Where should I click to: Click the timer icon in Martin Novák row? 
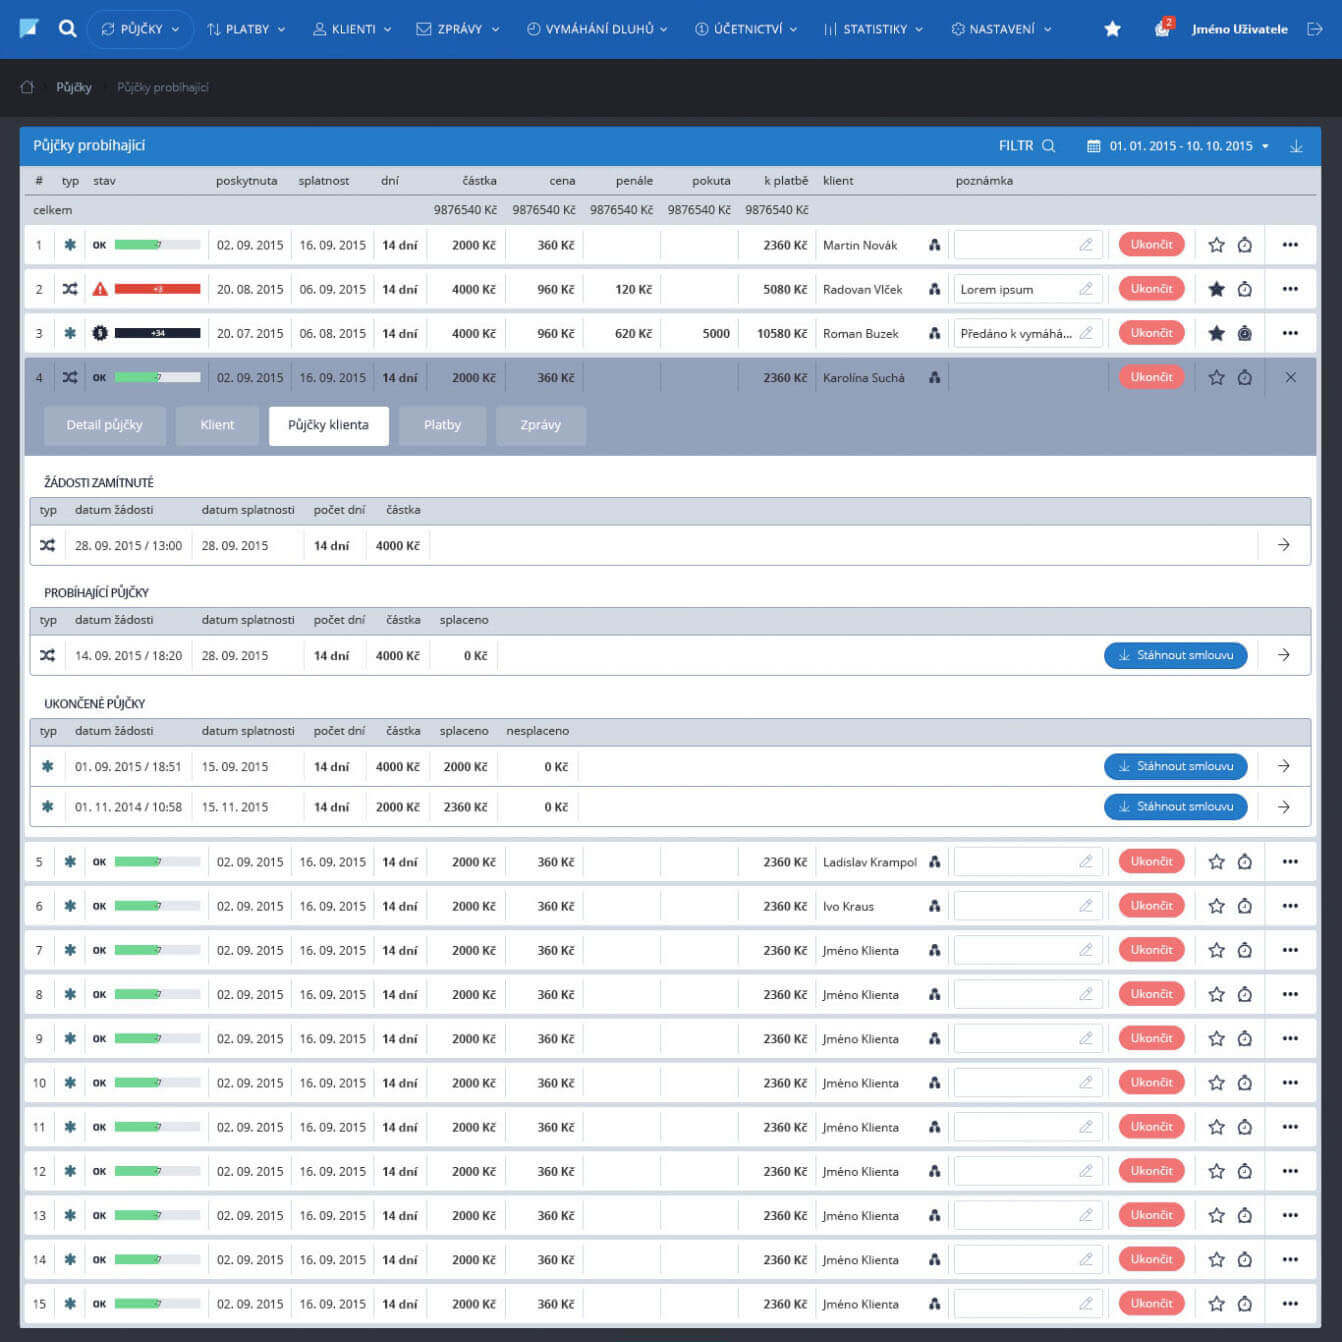1245,245
